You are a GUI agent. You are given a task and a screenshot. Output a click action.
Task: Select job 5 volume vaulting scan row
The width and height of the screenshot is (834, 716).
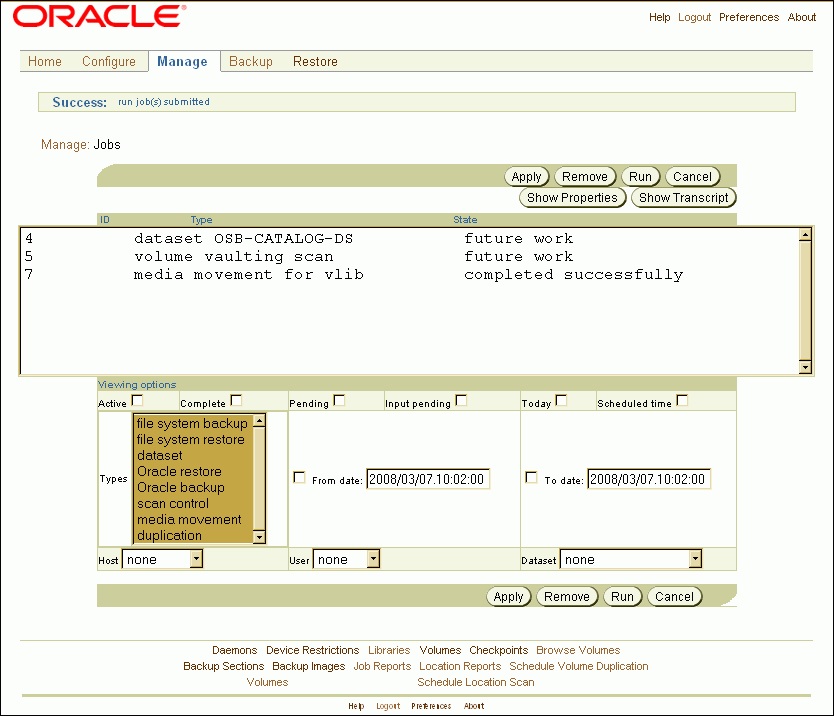pos(409,256)
